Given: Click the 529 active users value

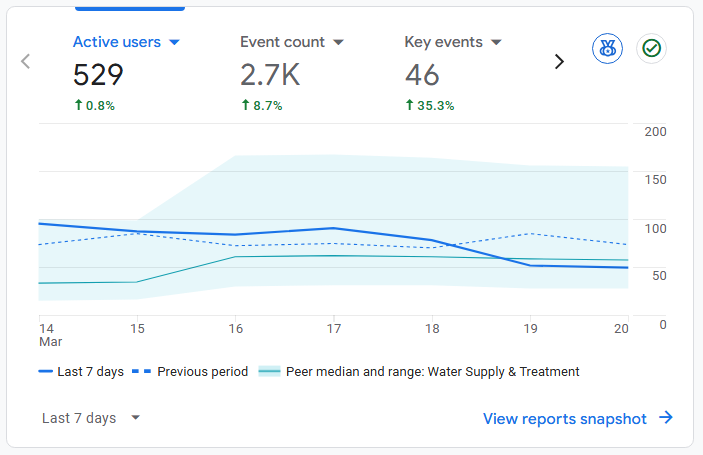Looking at the screenshot, I should pyautogui.click(x=99, y=75).
